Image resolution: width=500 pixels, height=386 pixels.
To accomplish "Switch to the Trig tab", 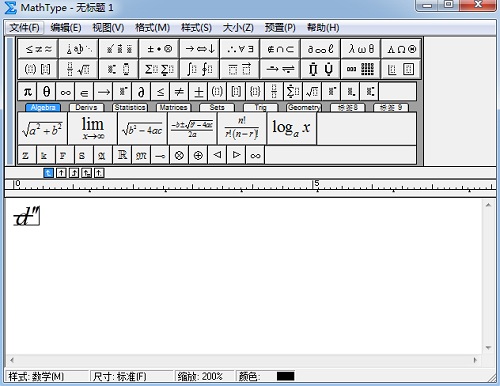I will point(261,107).
